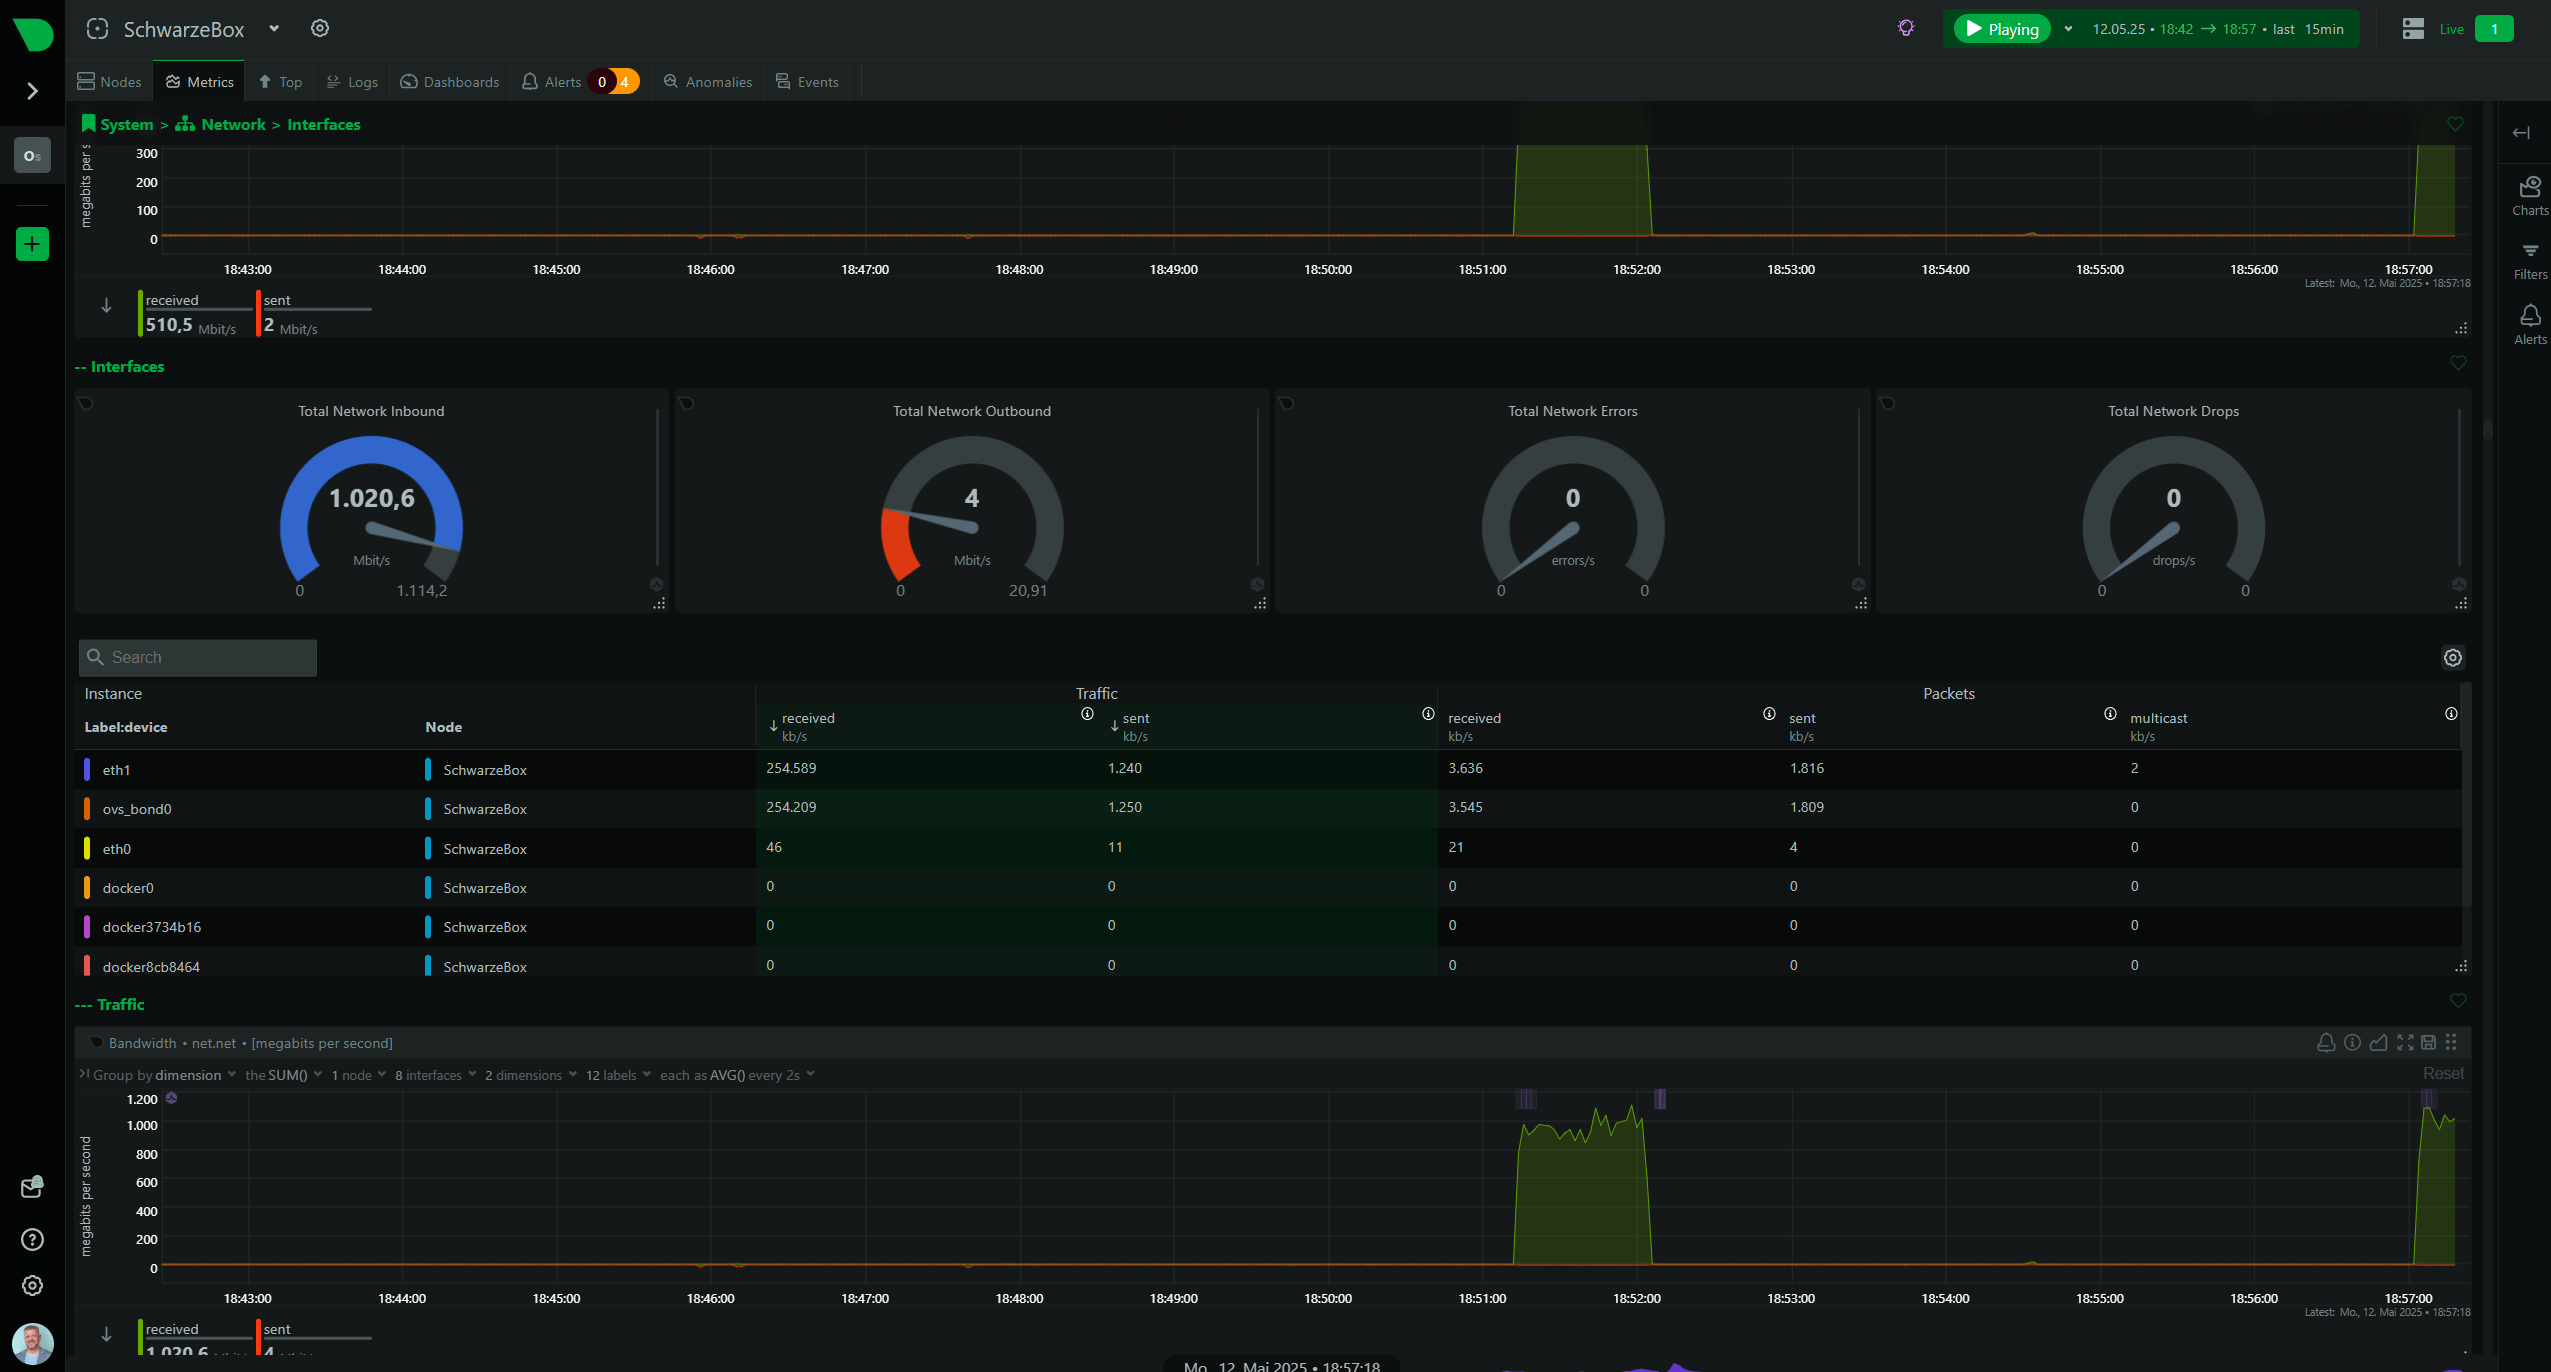Image resolution: width=2551 pixels, height=1372 pixels.
Task: Favorite the Interfaces section with heart icon
Action: click(2458, 364)
